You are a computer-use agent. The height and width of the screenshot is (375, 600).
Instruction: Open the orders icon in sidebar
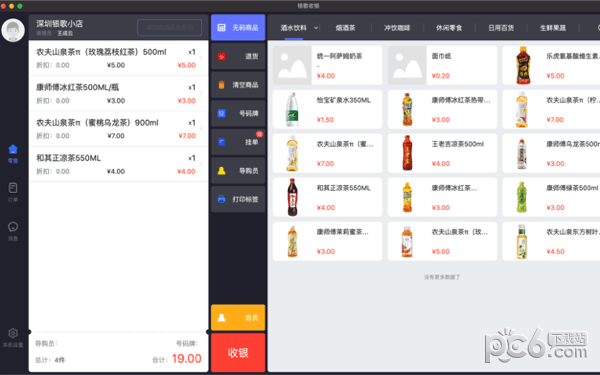(x=13, y=188)
